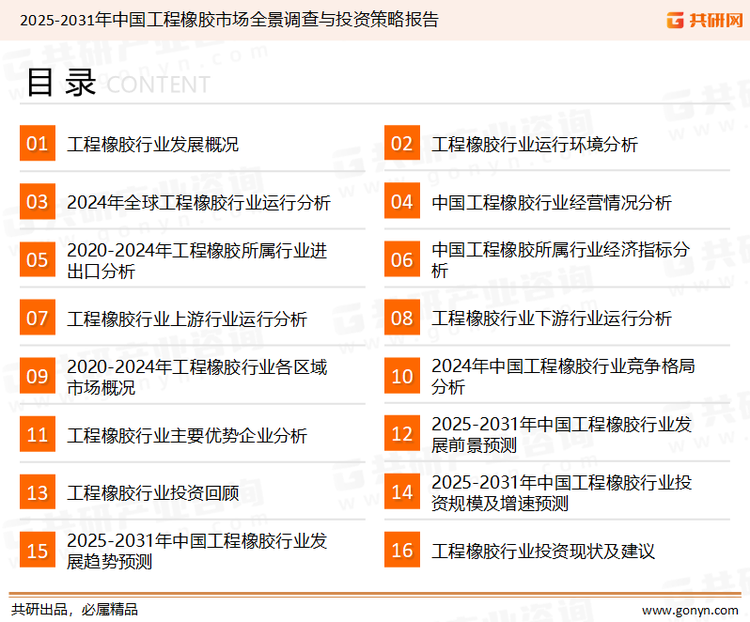This screenshot has height=622, width=750.
Task: Open chapter 2020-2024年工程橡胶所属行业进出口分析
Action: coord(197,261)
